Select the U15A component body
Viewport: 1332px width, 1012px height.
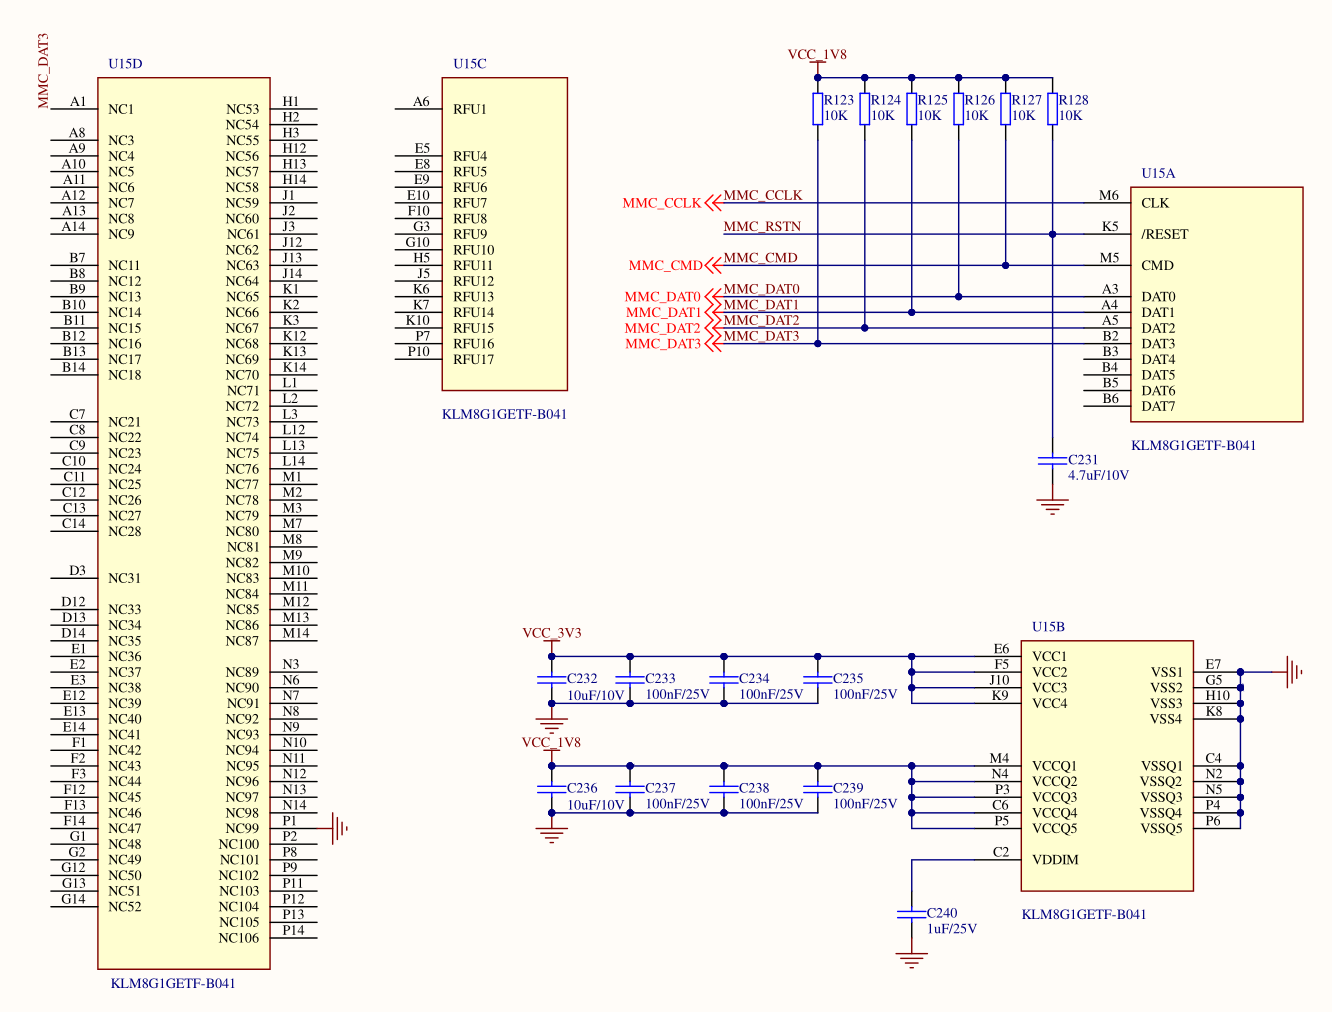click(x=1216, y=304)
